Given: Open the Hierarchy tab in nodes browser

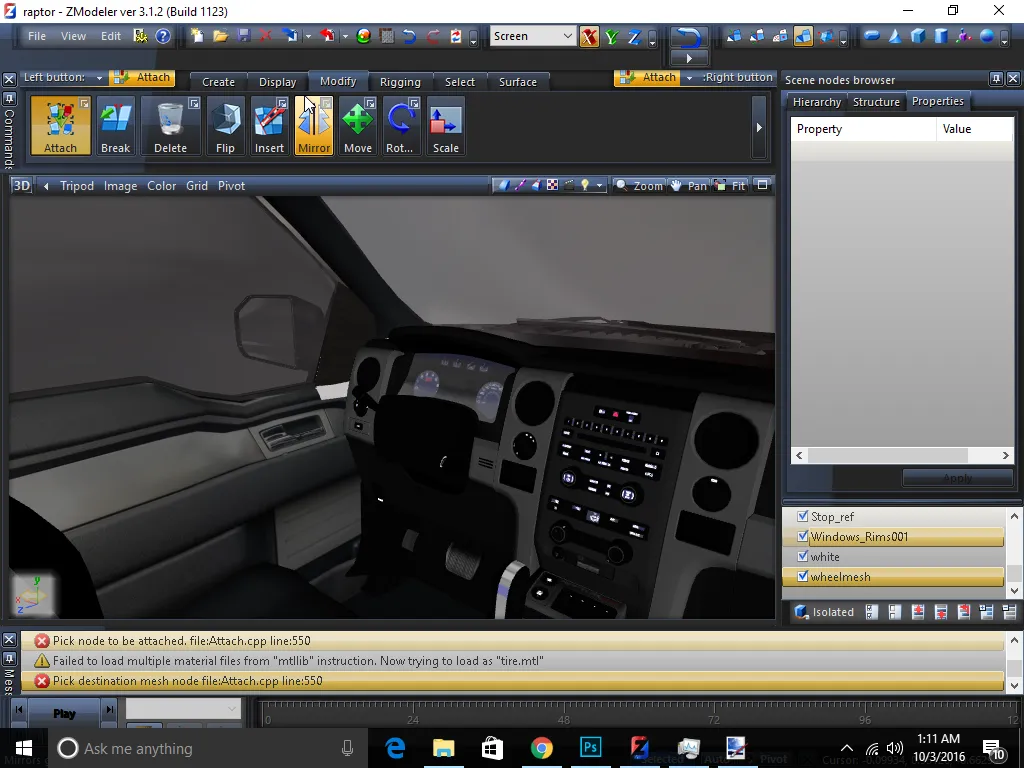Looking at the screenshot, I should point(816,102).
